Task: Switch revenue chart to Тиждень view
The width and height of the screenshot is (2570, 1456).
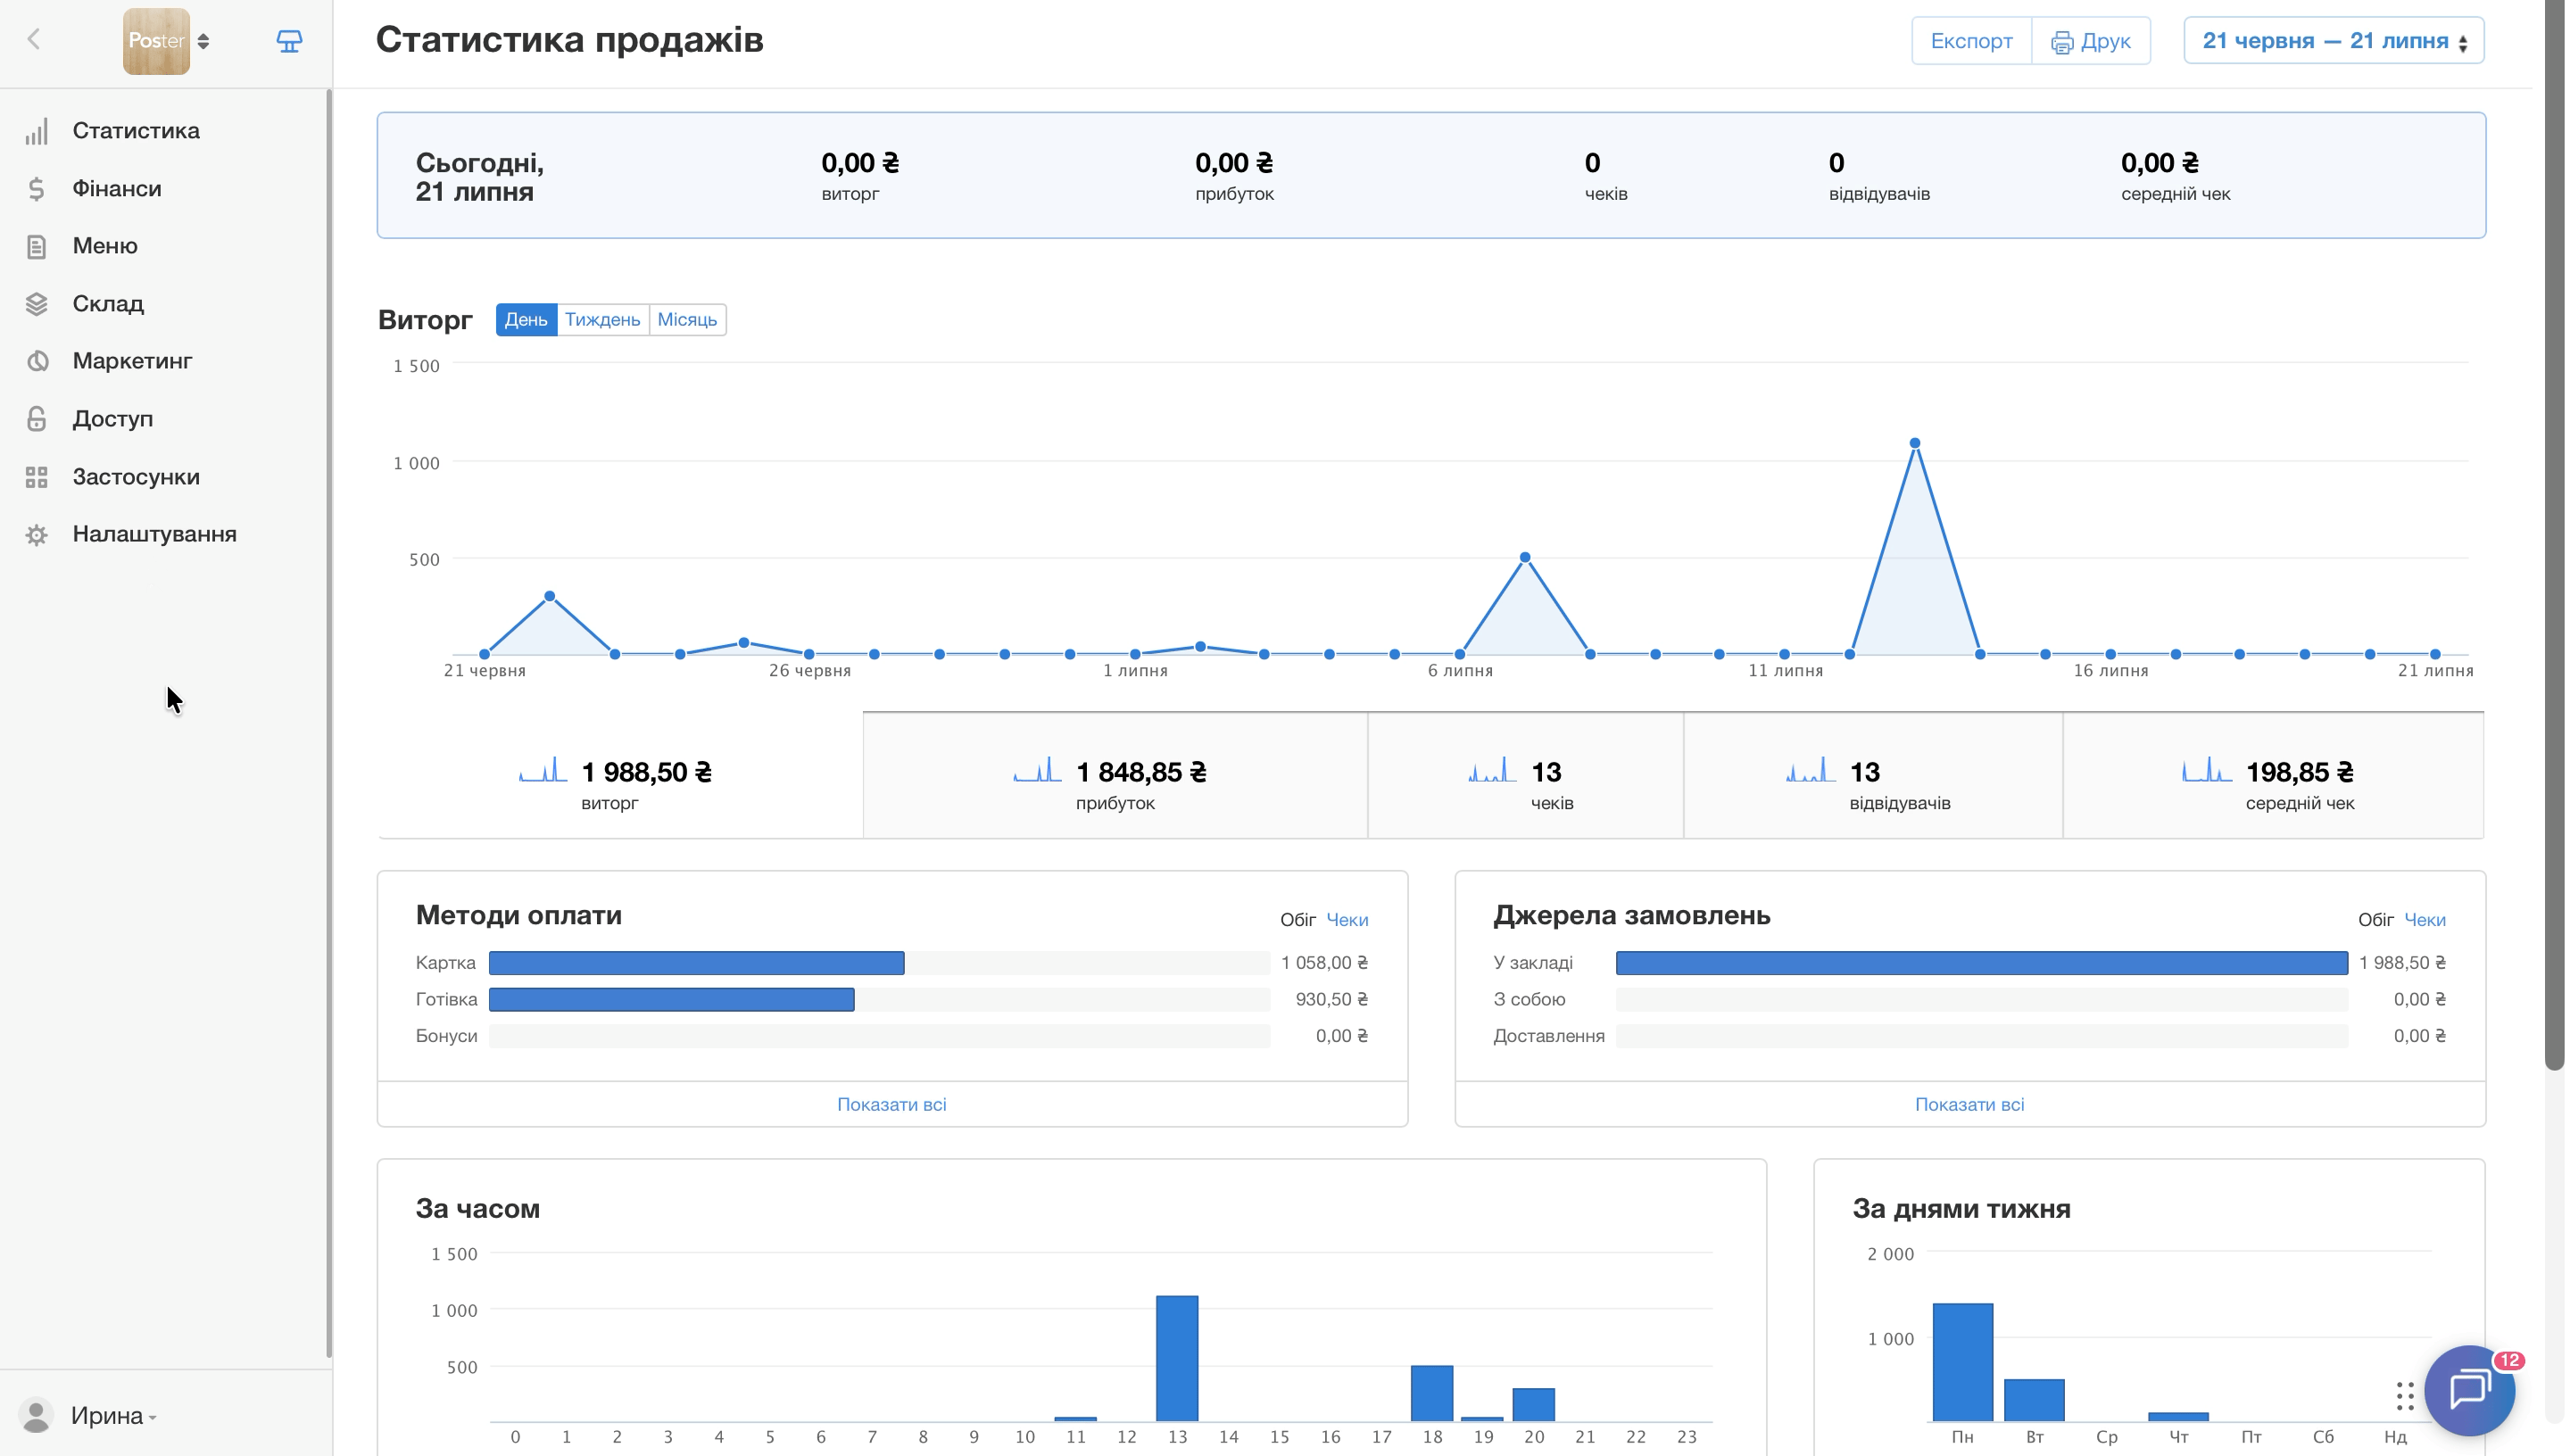Action: 602,320
